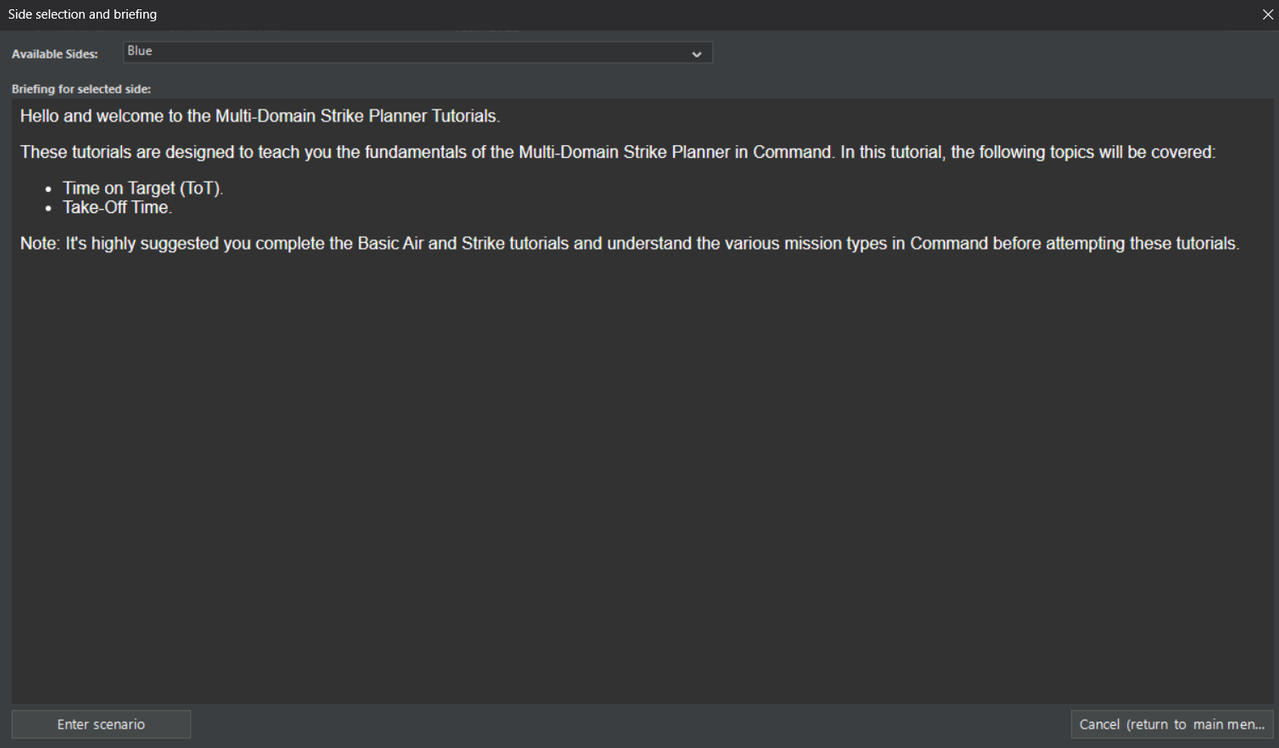Click the Take-Off Time bullet item
This screenshot has width=1279, height=748.
[x=118, y=207]
